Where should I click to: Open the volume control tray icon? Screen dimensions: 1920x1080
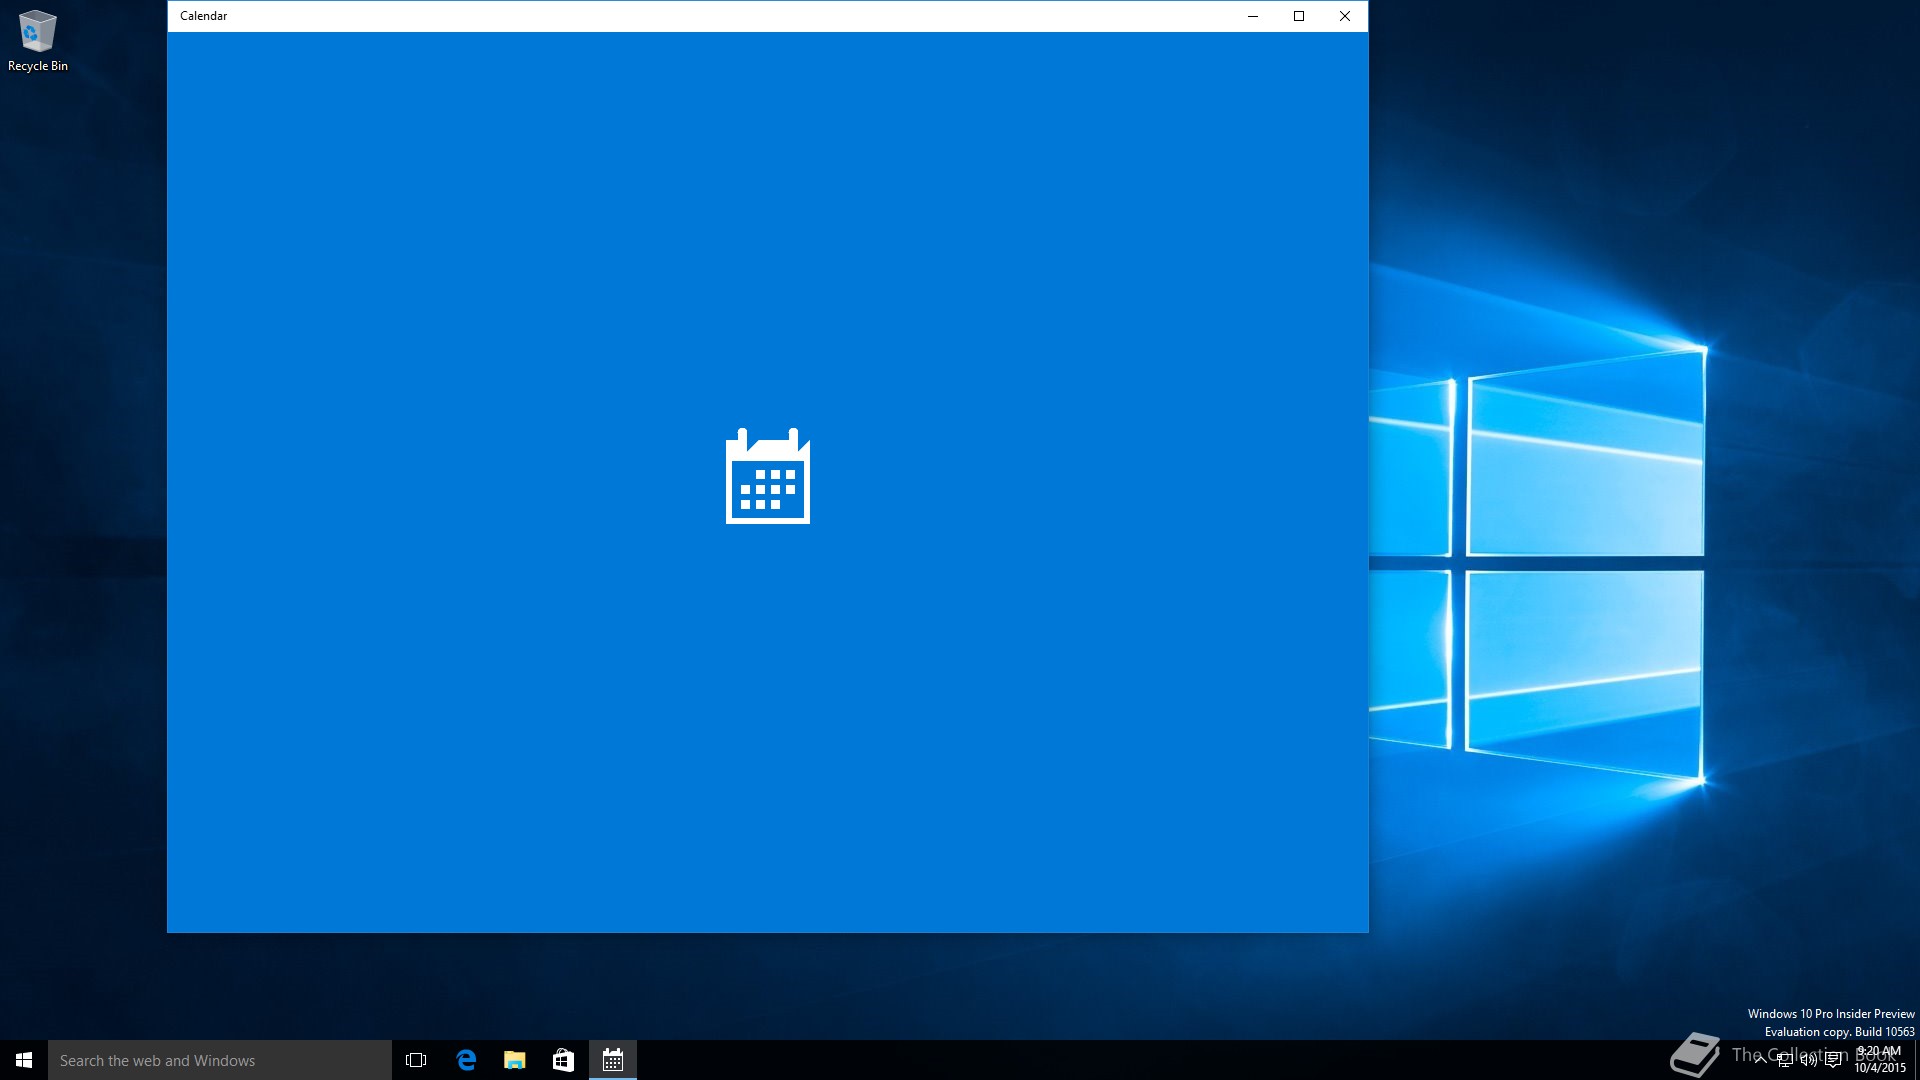1809,1060
